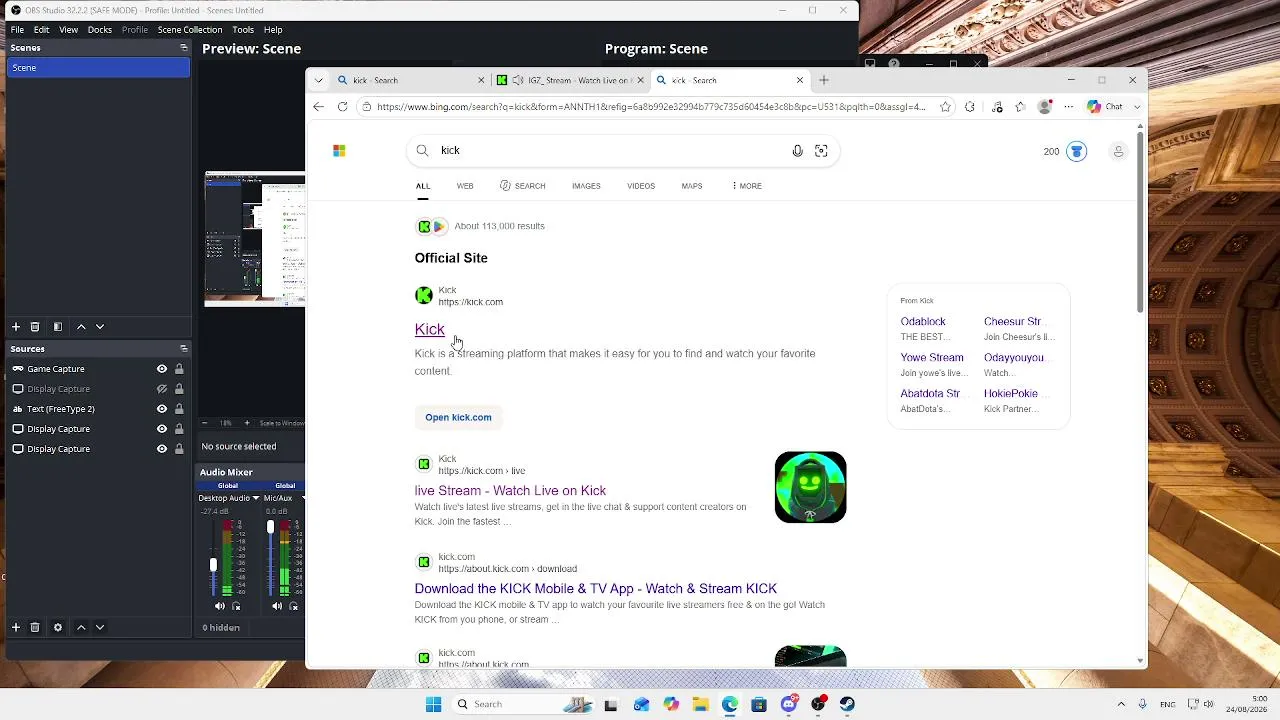Select the Scene item in Scenes list
The height and width of the screenshot is (720, 1280).
[98, 68]
